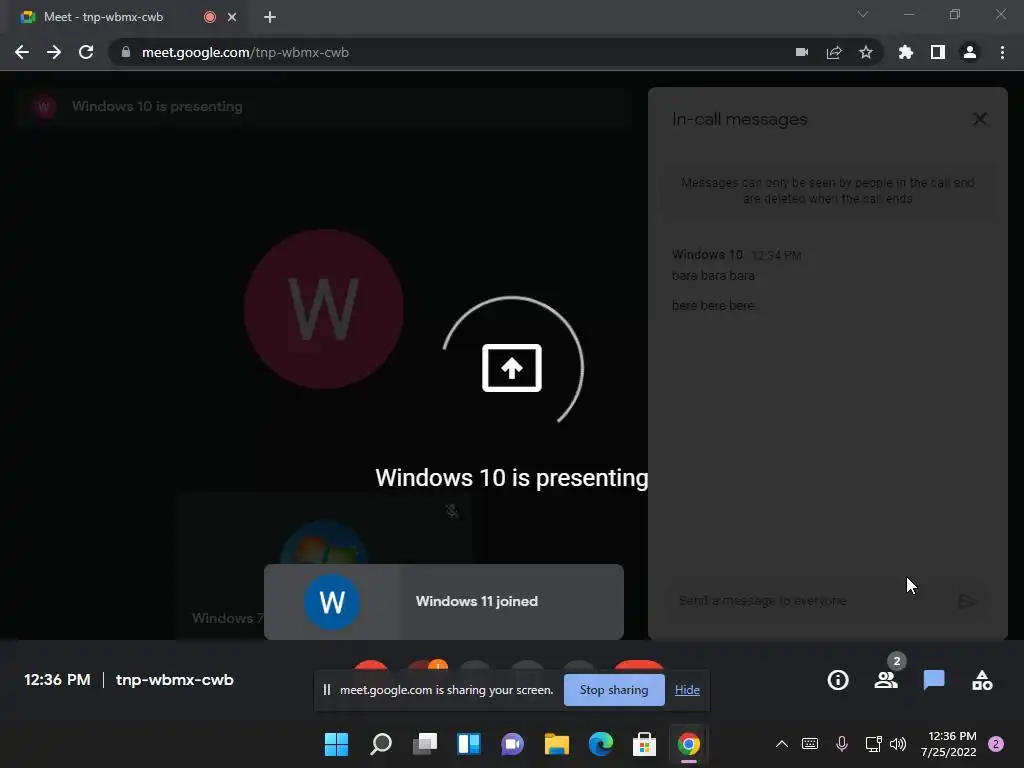Screen dimensions: 1024x768
Task: Click the send message arrow icon
Action: pyautogui.click(x=967, y=601)
